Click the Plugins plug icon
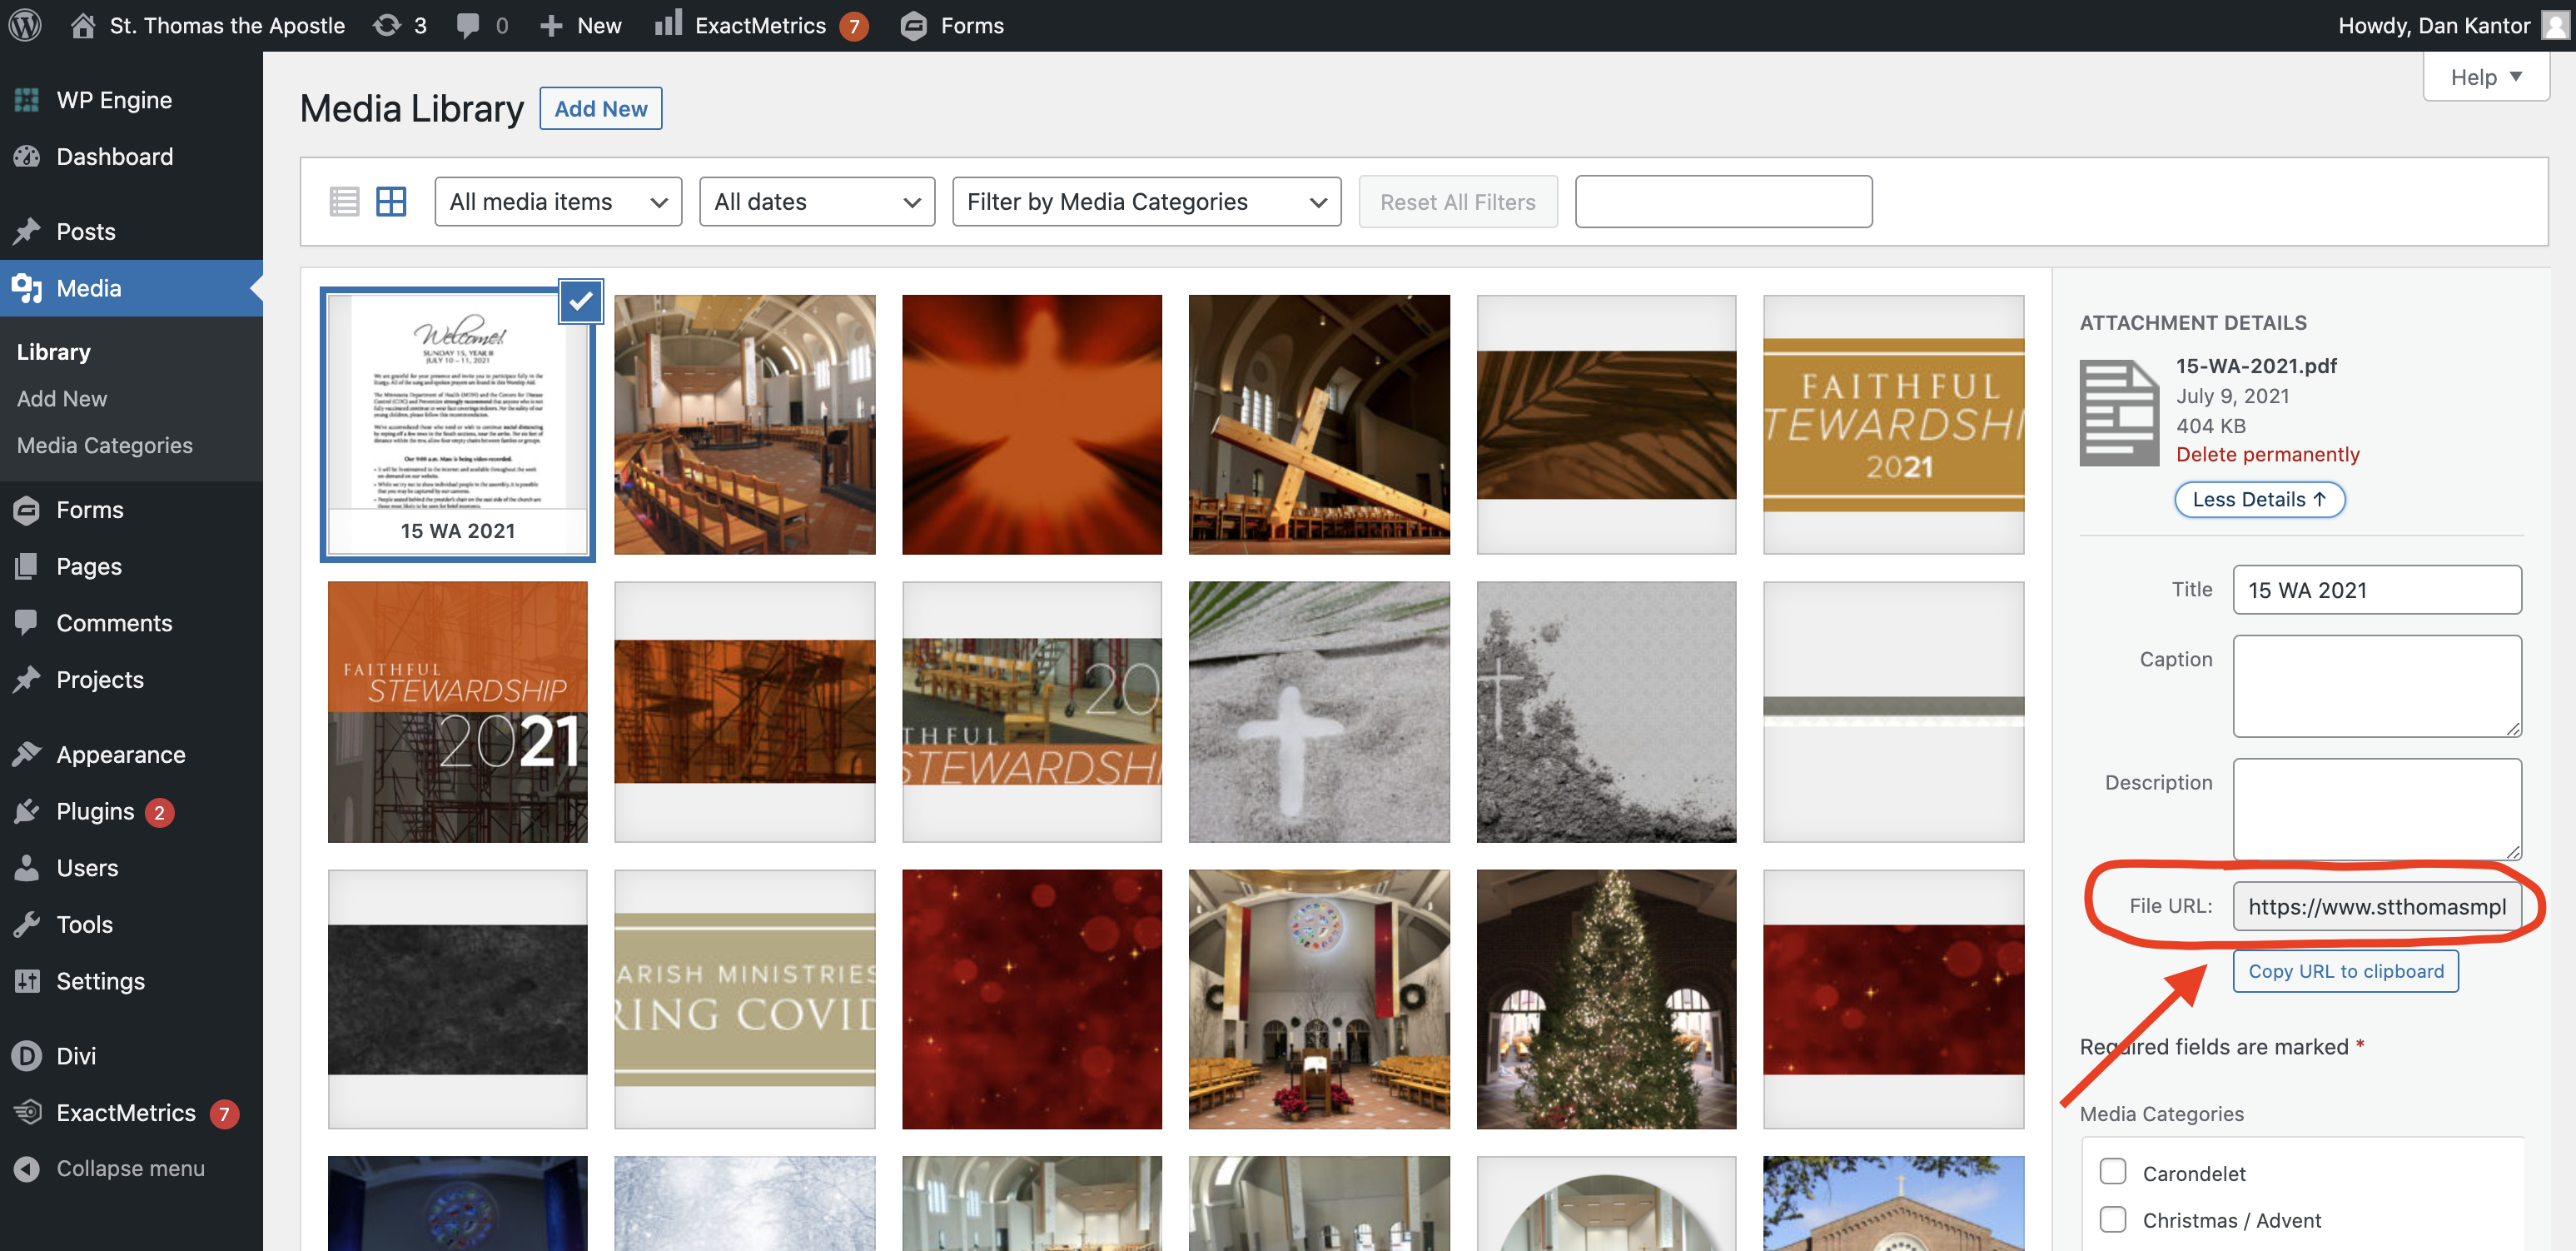This screenshot has width=2576, height=1251. coord(27,811)
